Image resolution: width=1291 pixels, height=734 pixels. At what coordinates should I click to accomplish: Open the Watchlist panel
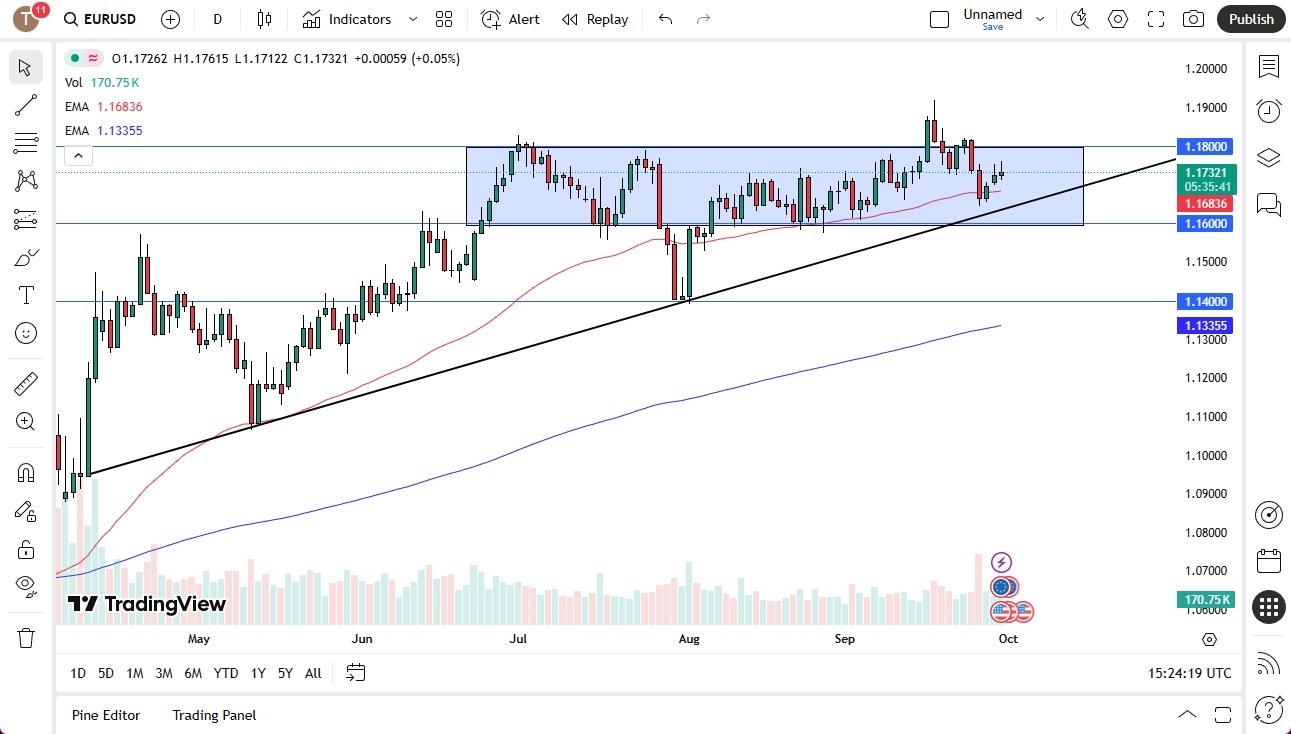[x=1269, y=68]
